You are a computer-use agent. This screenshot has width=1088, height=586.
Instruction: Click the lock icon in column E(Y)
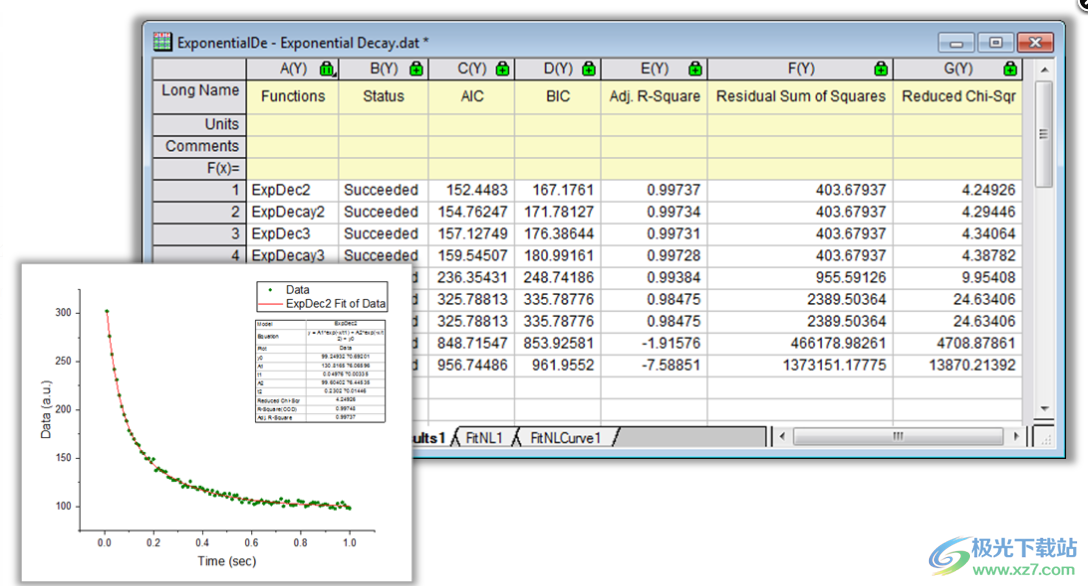click(695, 69)
